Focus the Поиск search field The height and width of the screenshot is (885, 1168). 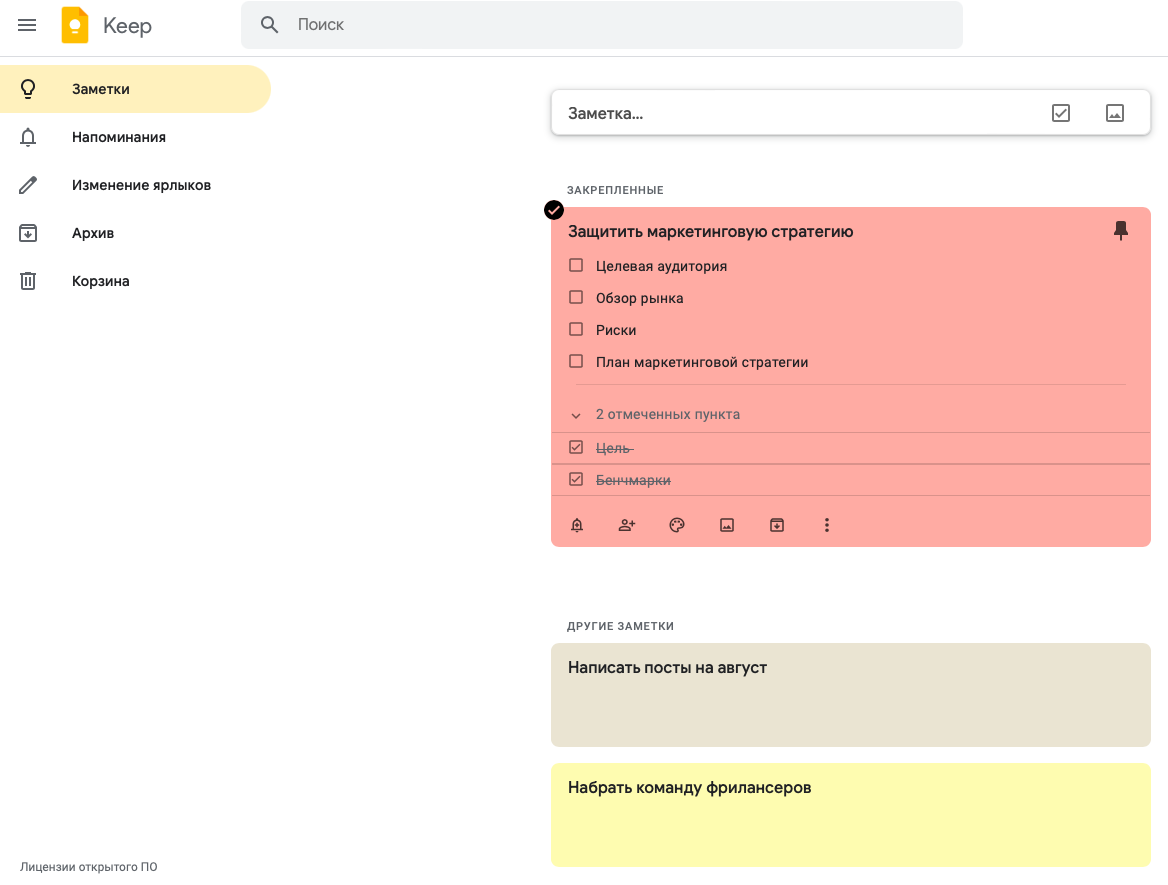[x=601, y=25]
